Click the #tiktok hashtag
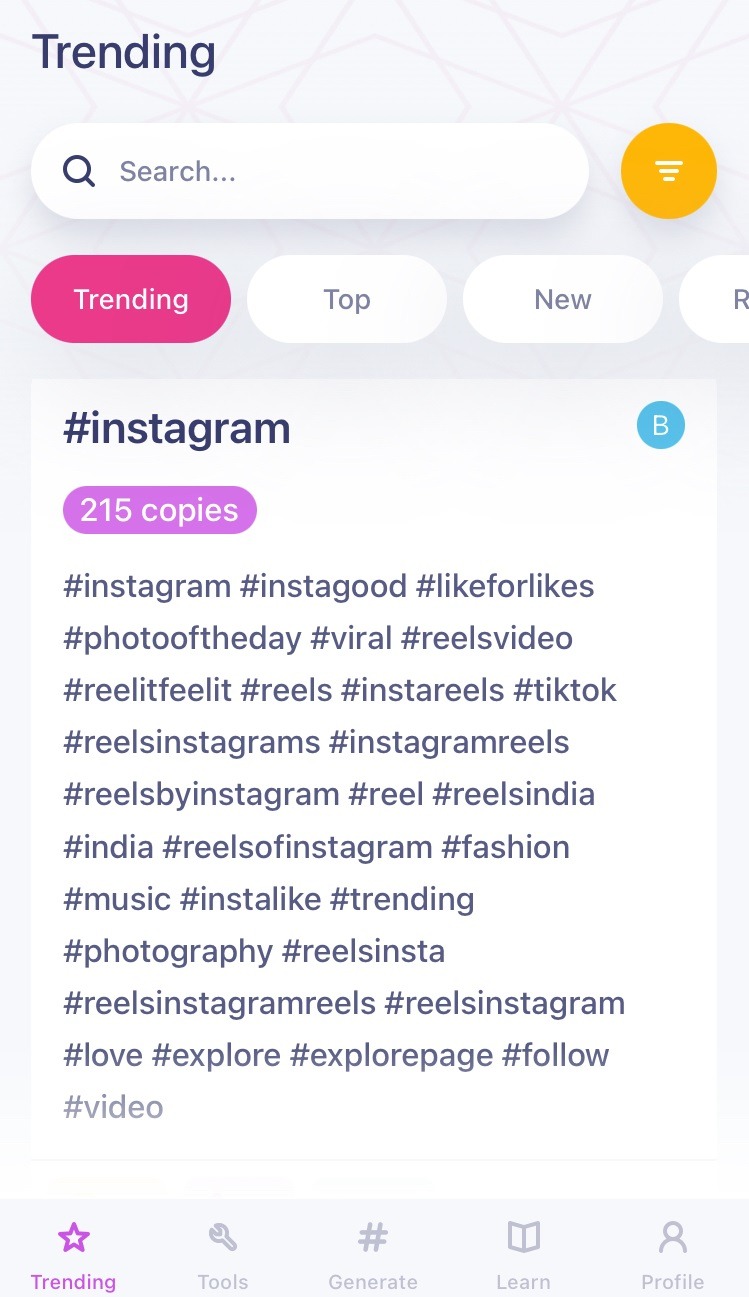The height and width of the screenshot is (1297, 749). point(565,690)
